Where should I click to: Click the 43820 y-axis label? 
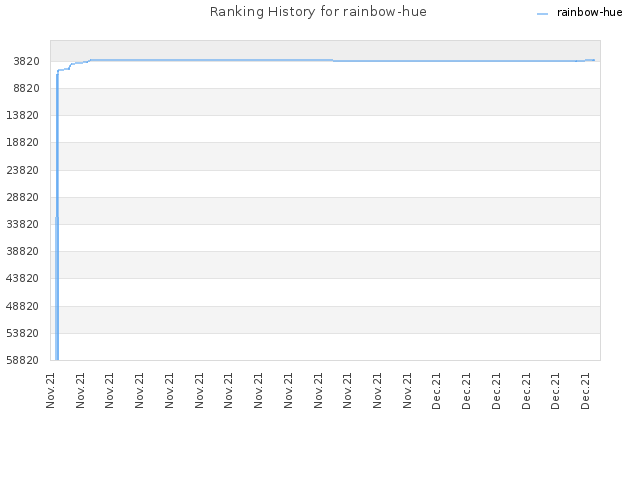point(23,279)
